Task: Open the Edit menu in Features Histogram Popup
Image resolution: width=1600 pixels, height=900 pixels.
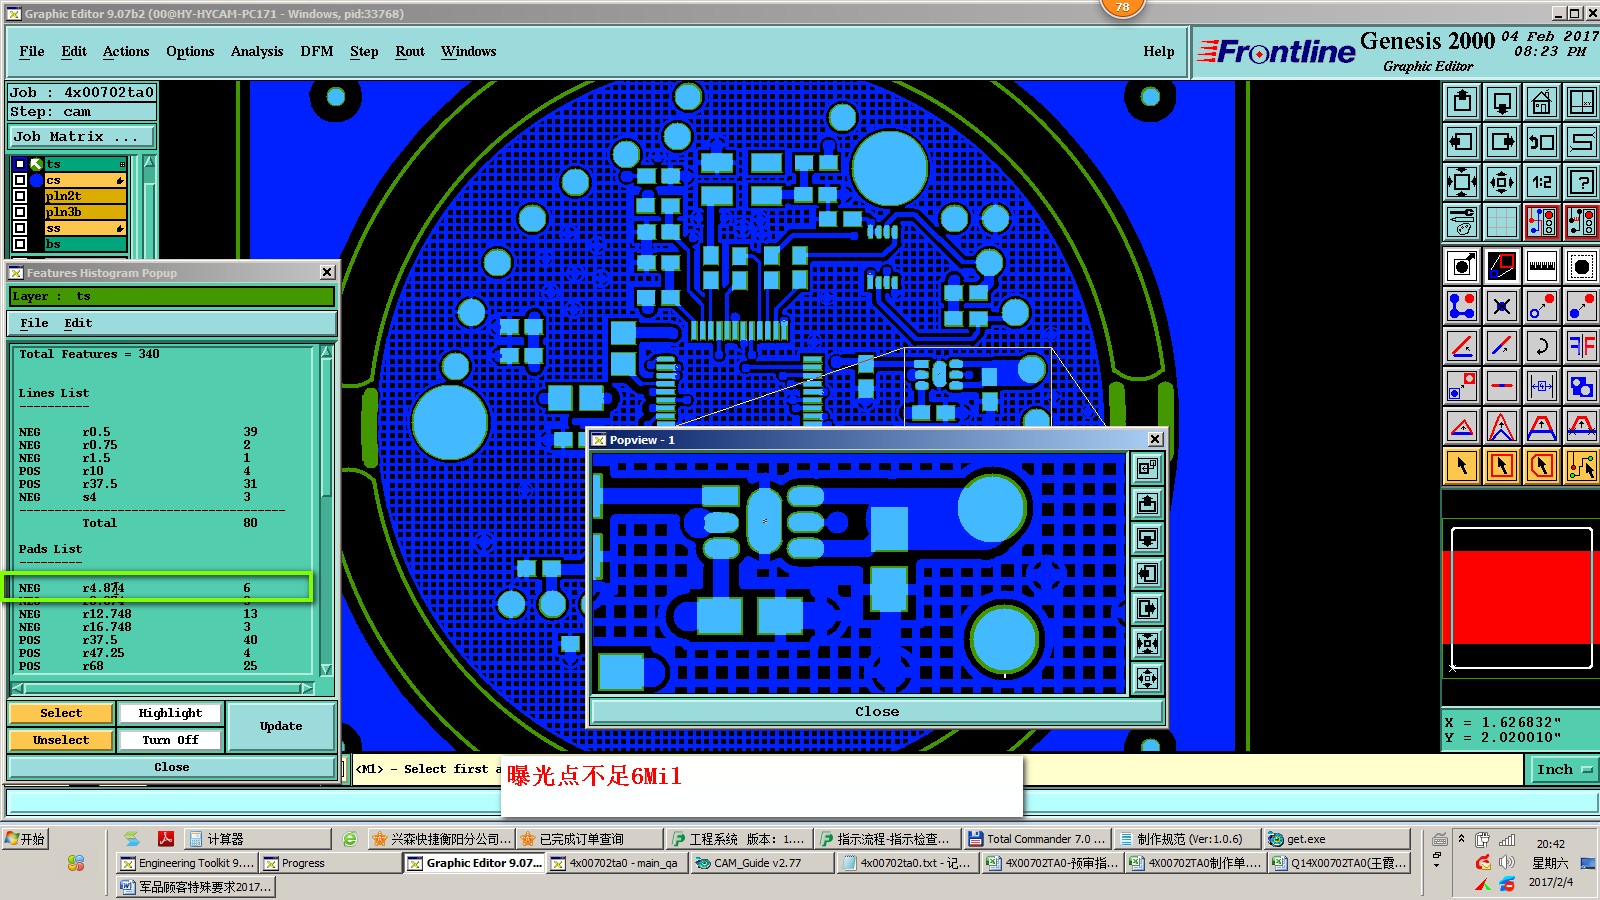Action: pyautogui.click(x=78, y=323)
